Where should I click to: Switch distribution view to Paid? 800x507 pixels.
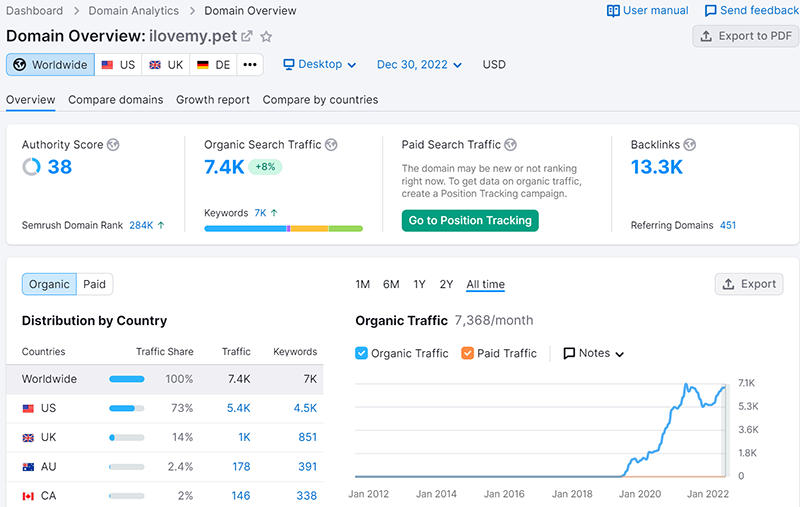[94, 284]
